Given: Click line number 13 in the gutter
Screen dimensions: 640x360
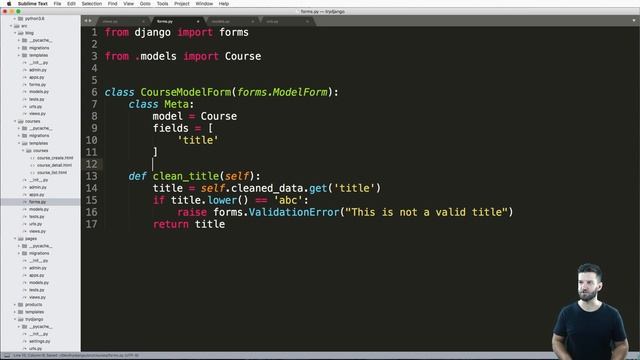Looking at the screenshot, I should 91,176.
